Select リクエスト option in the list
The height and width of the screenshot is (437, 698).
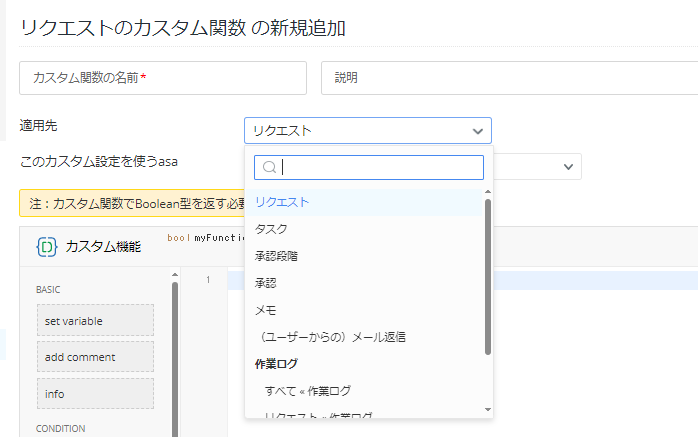click(x=282, y=202)
